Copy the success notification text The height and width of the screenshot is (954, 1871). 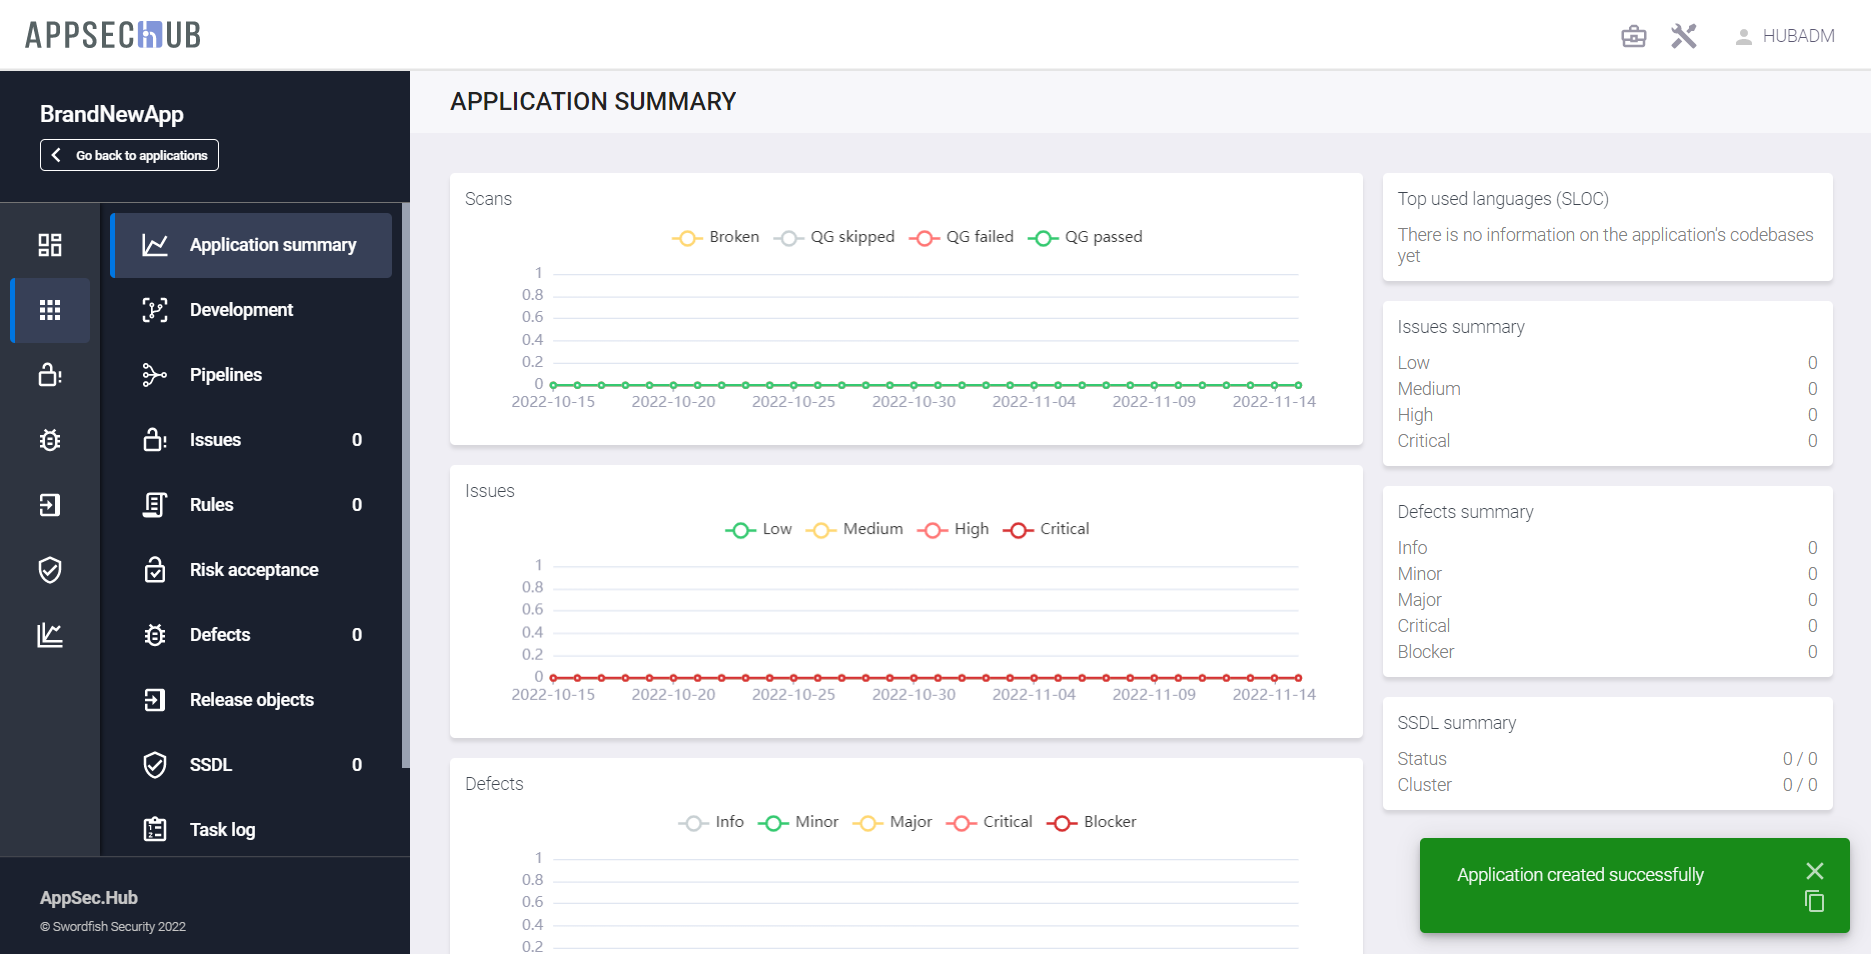point(1814,902)
